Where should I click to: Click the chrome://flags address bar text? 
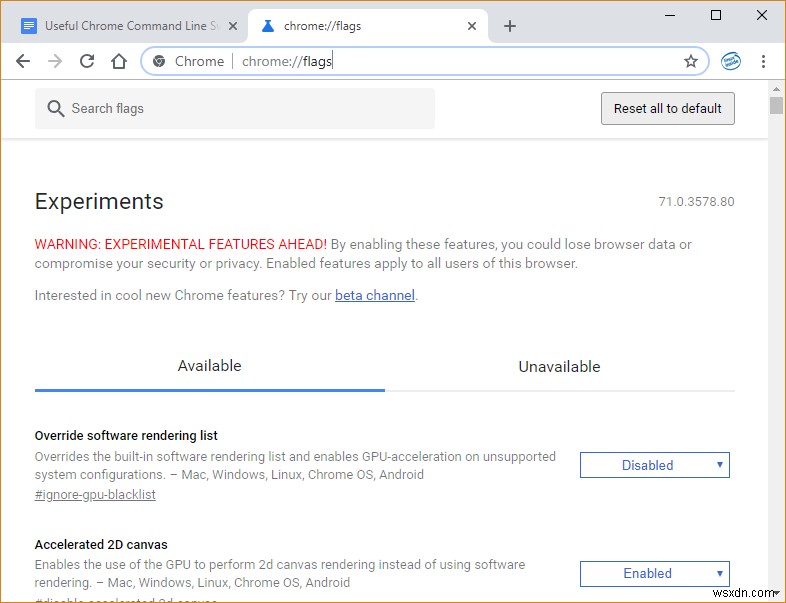[287, 61]
